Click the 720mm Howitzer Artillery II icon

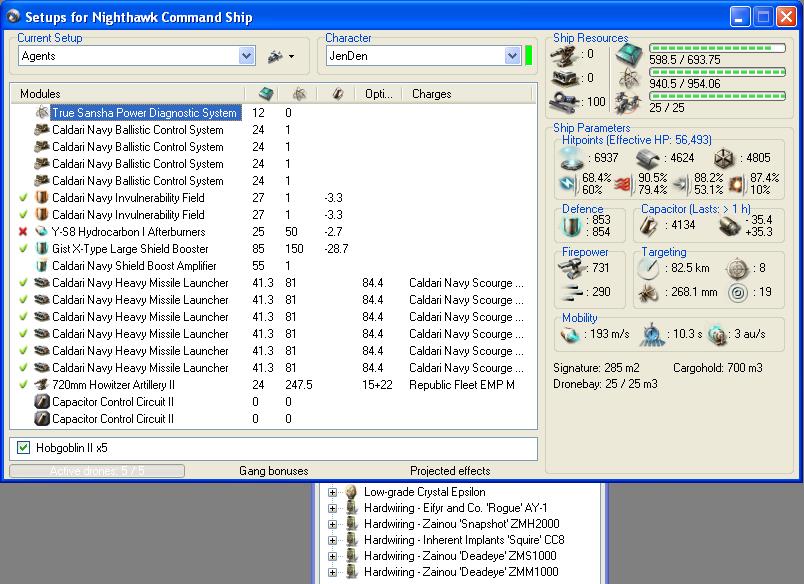(x=42, y=385)
